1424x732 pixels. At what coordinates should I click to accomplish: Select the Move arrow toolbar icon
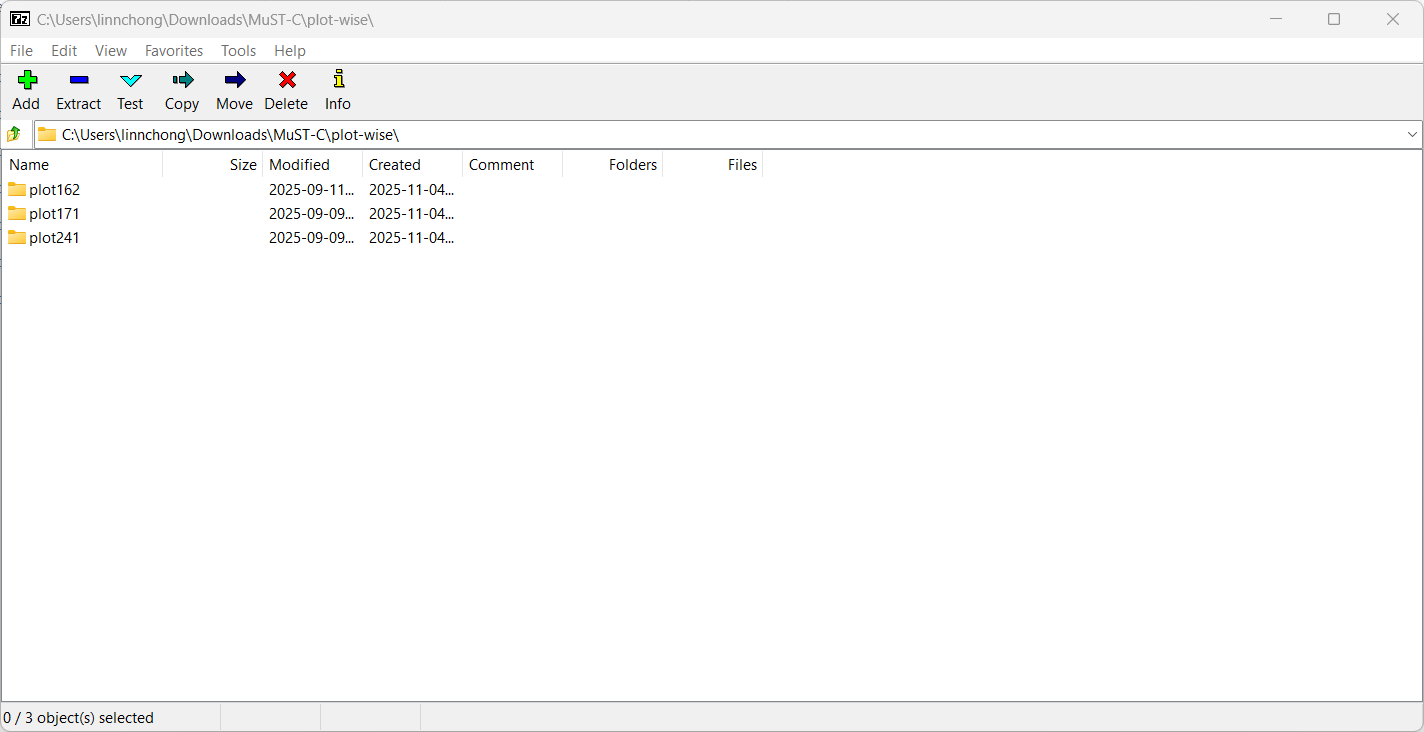[235, 80]
